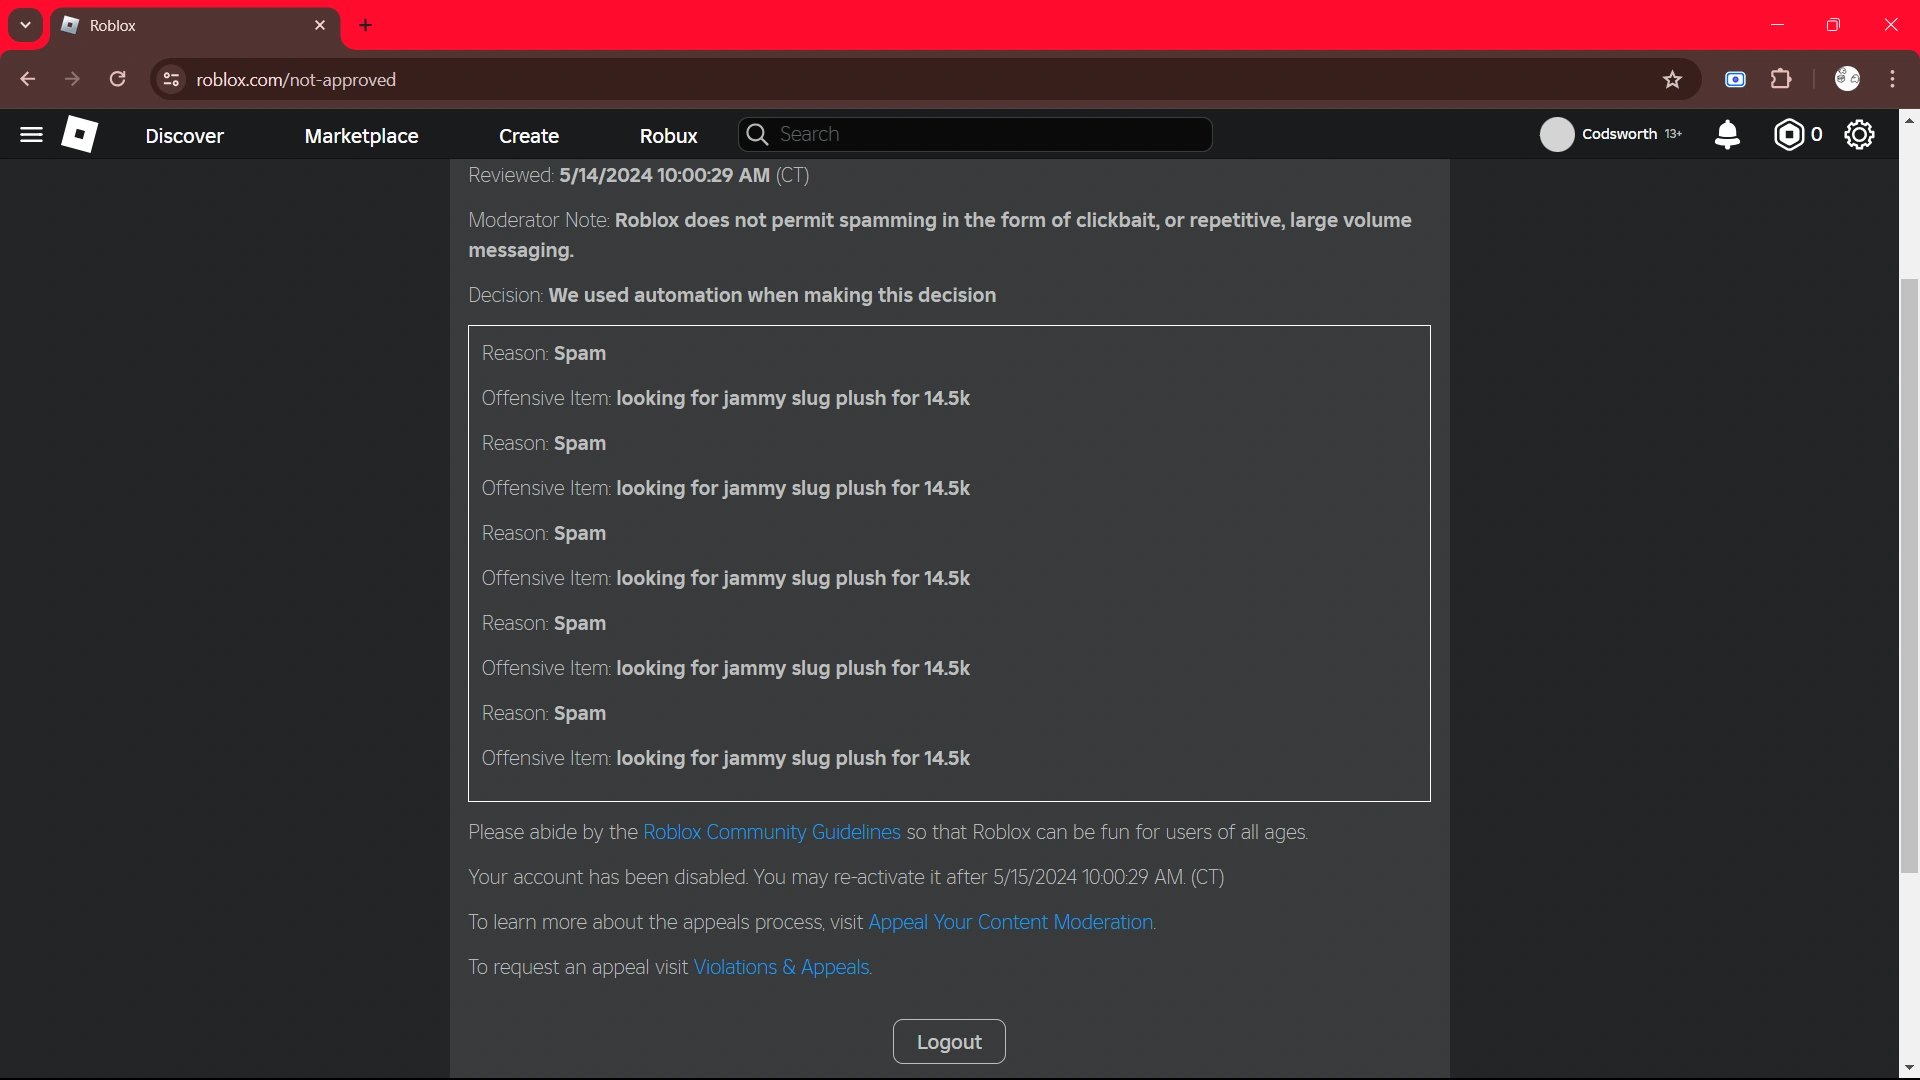Bookmark this page with star icon
The height and width of the screenshot is (1080, 1920).
(1672, 80)
